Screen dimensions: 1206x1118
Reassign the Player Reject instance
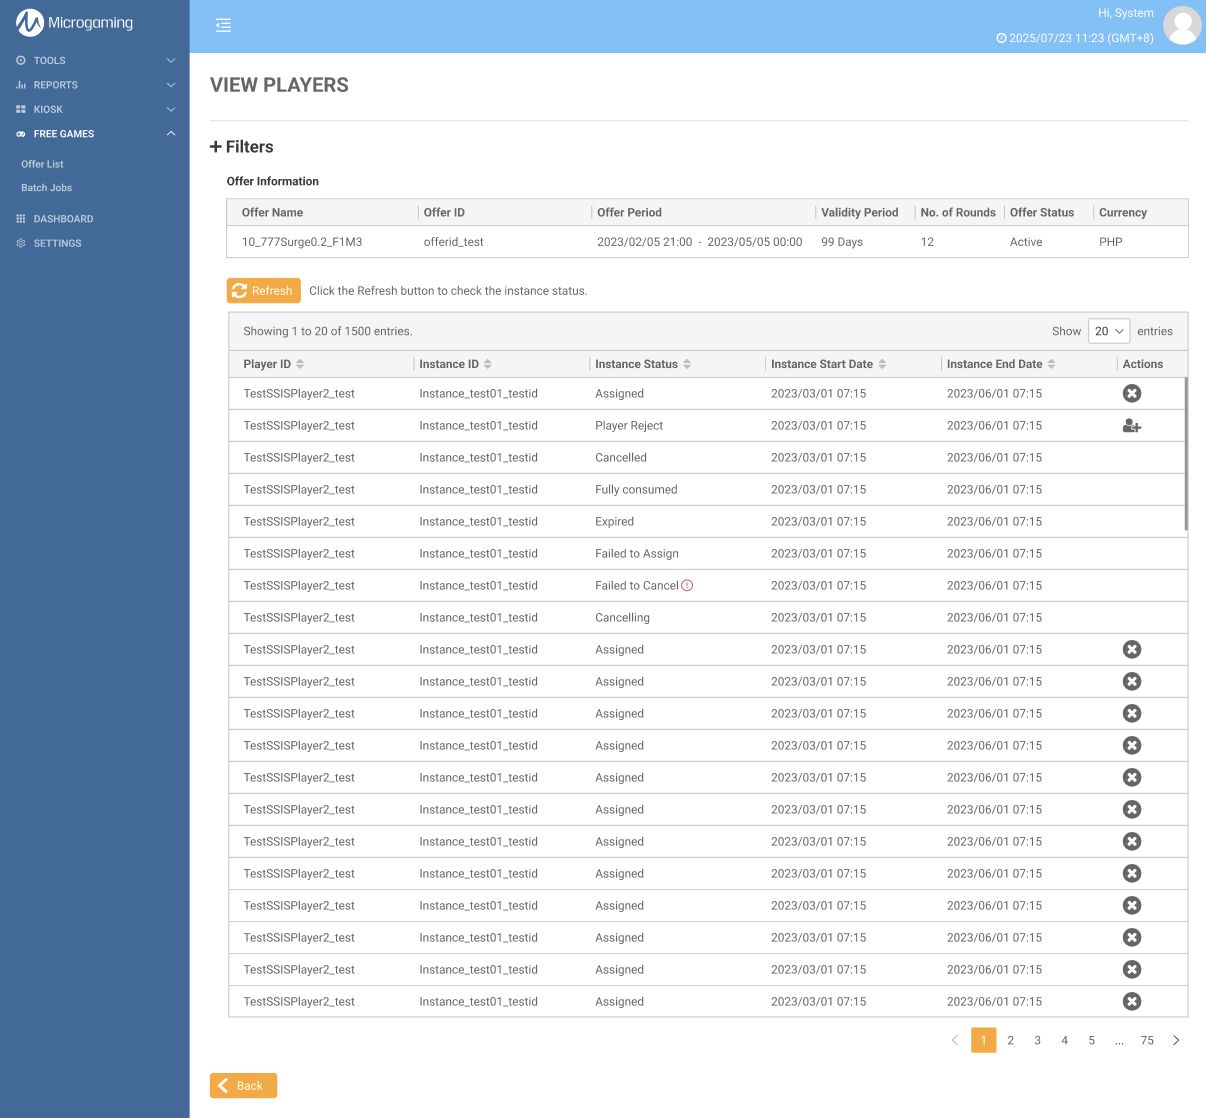pos(1132,426)
